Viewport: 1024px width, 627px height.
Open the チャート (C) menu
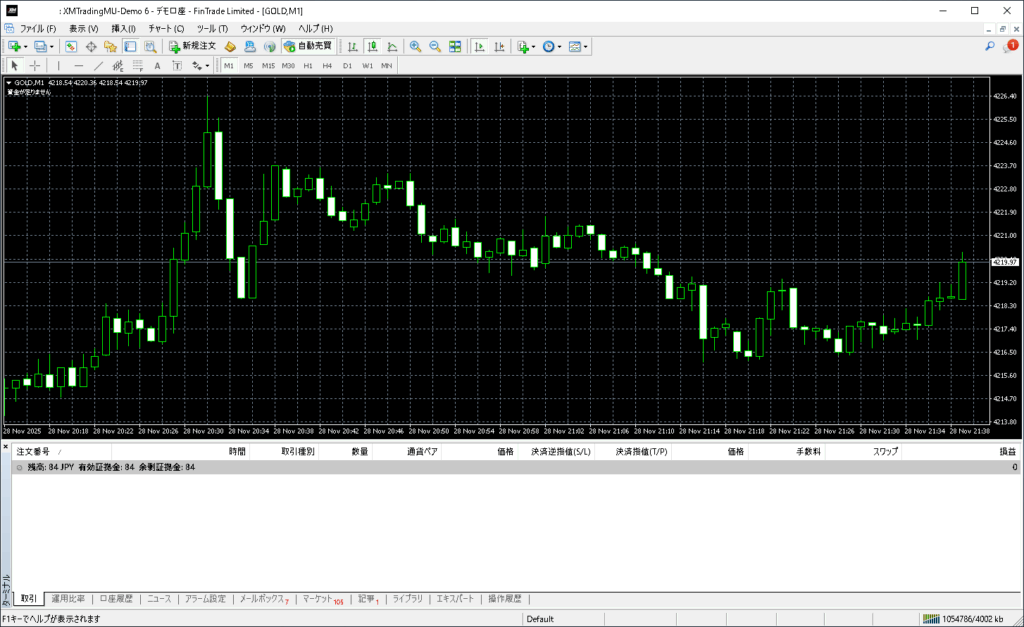click(x=166, y=28)
